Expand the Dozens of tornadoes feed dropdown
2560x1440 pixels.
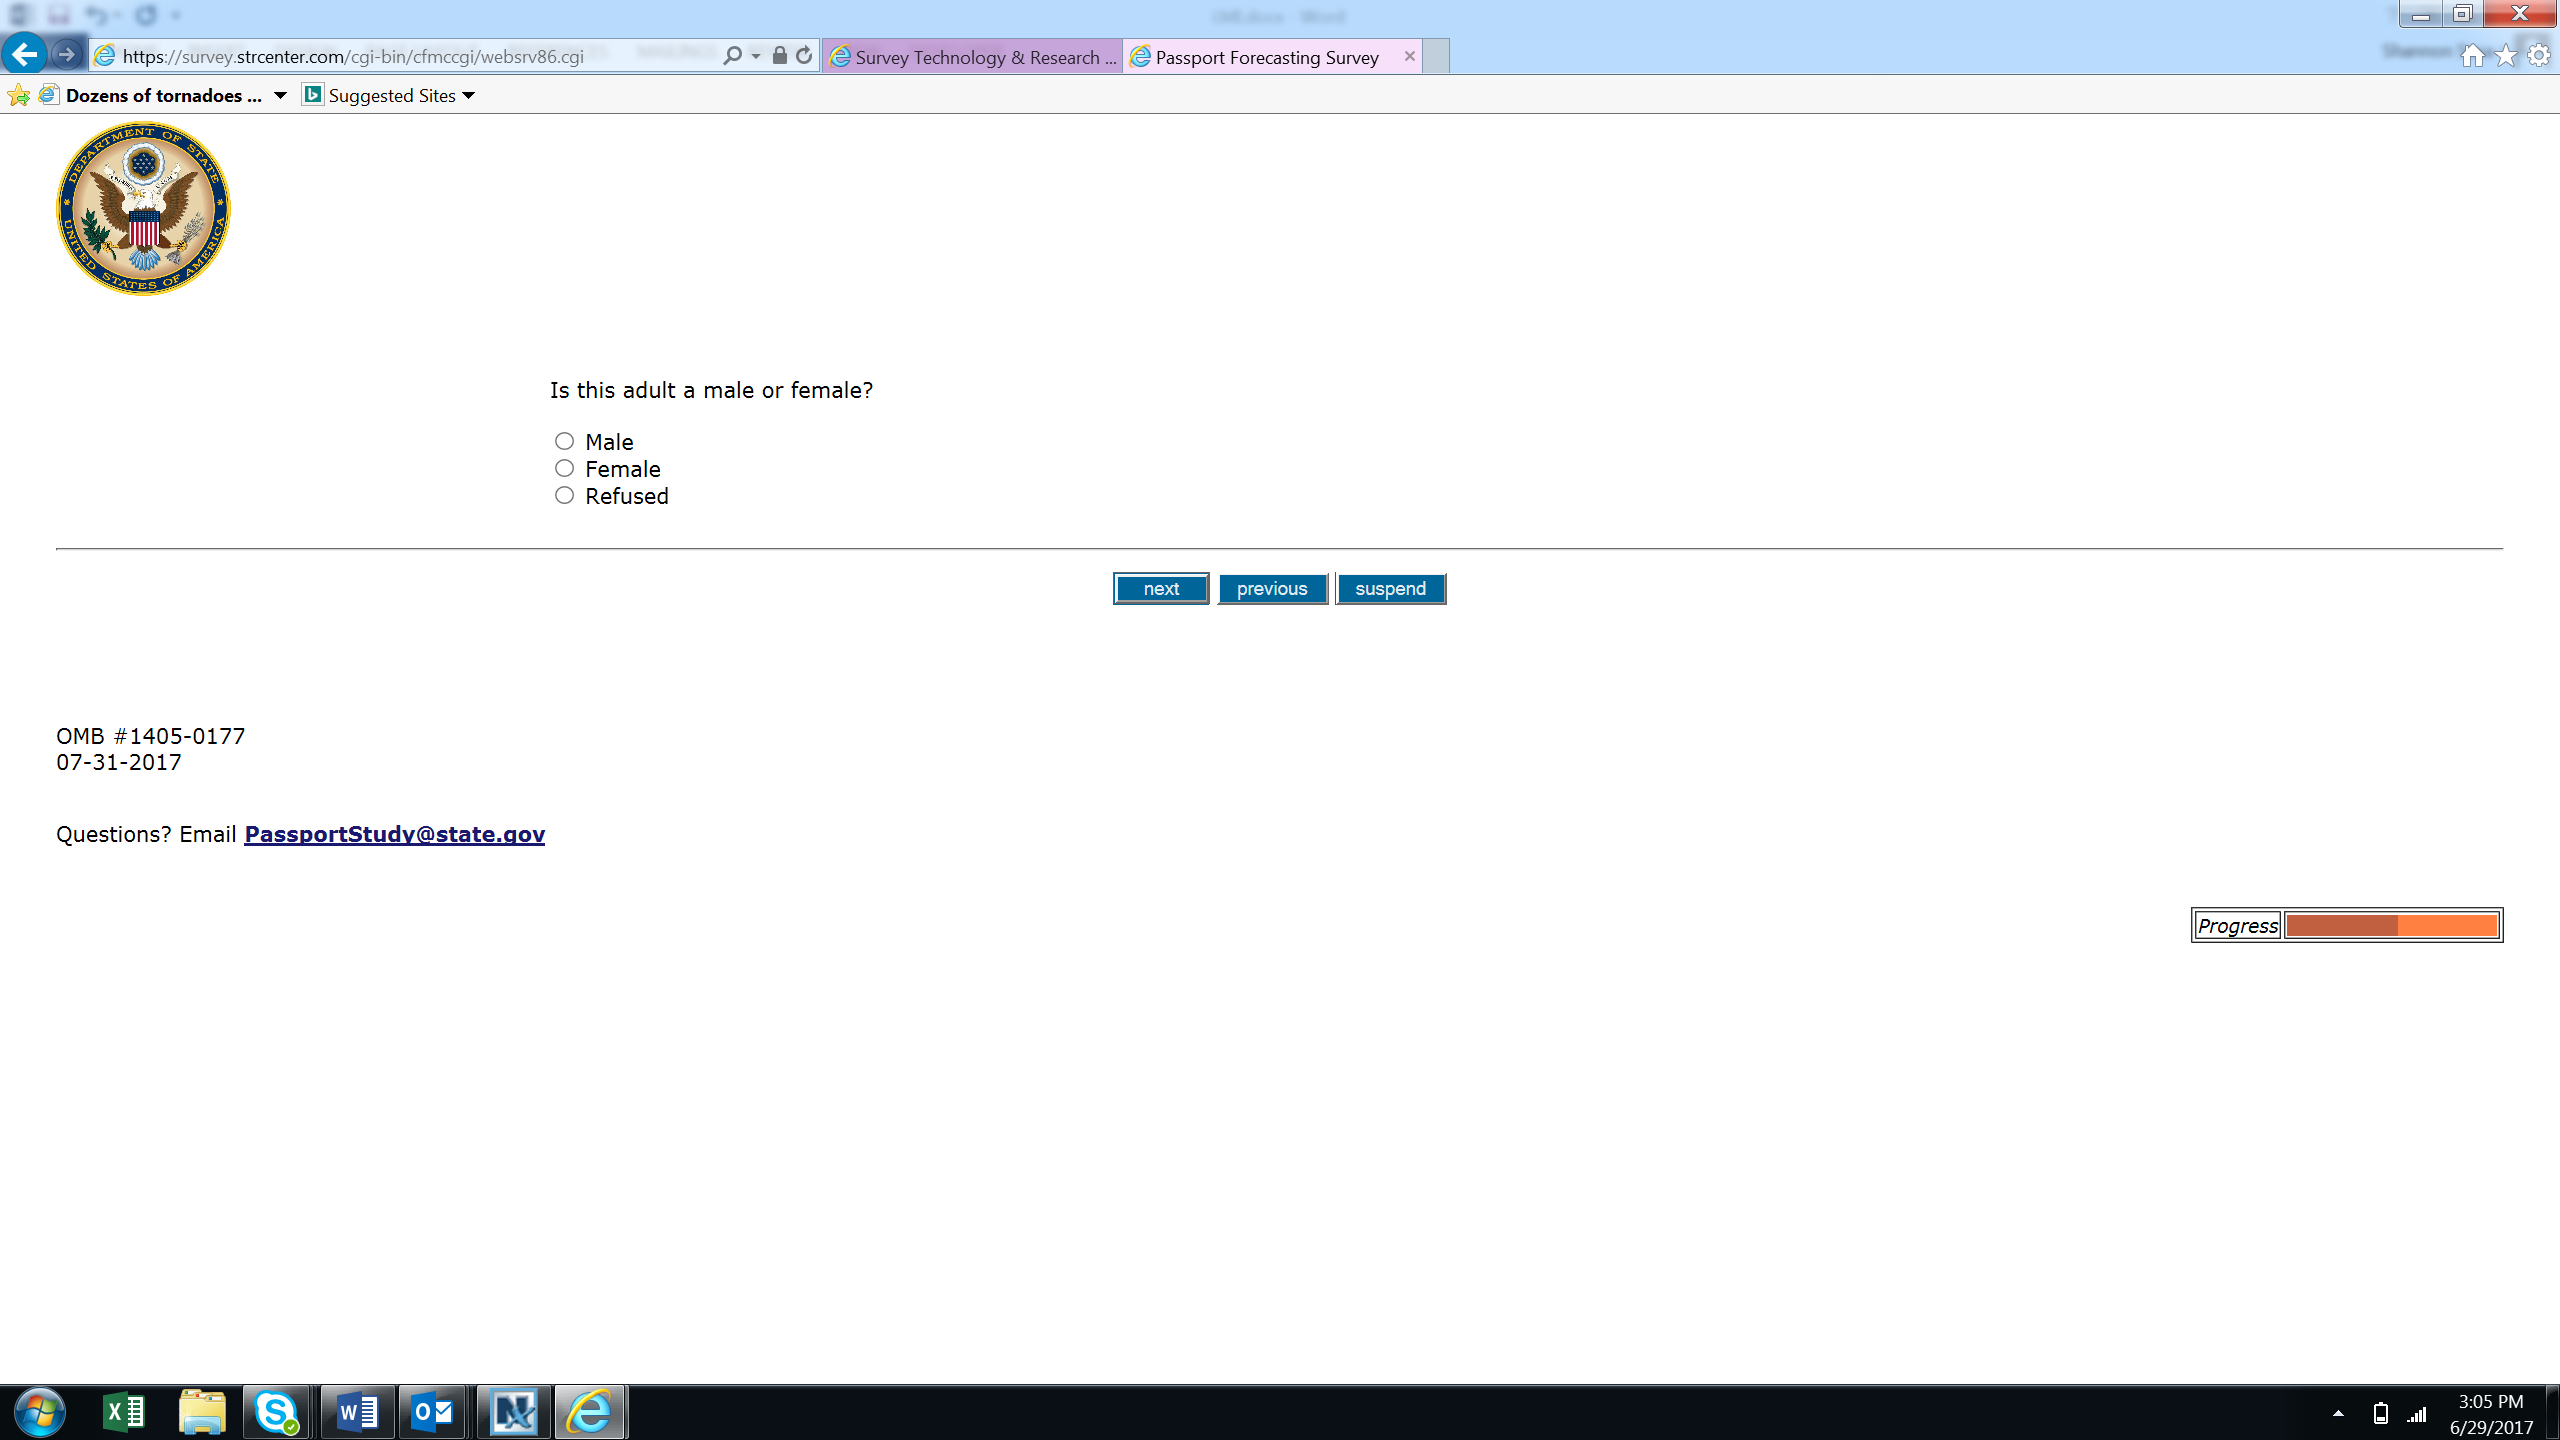(281, 96)
